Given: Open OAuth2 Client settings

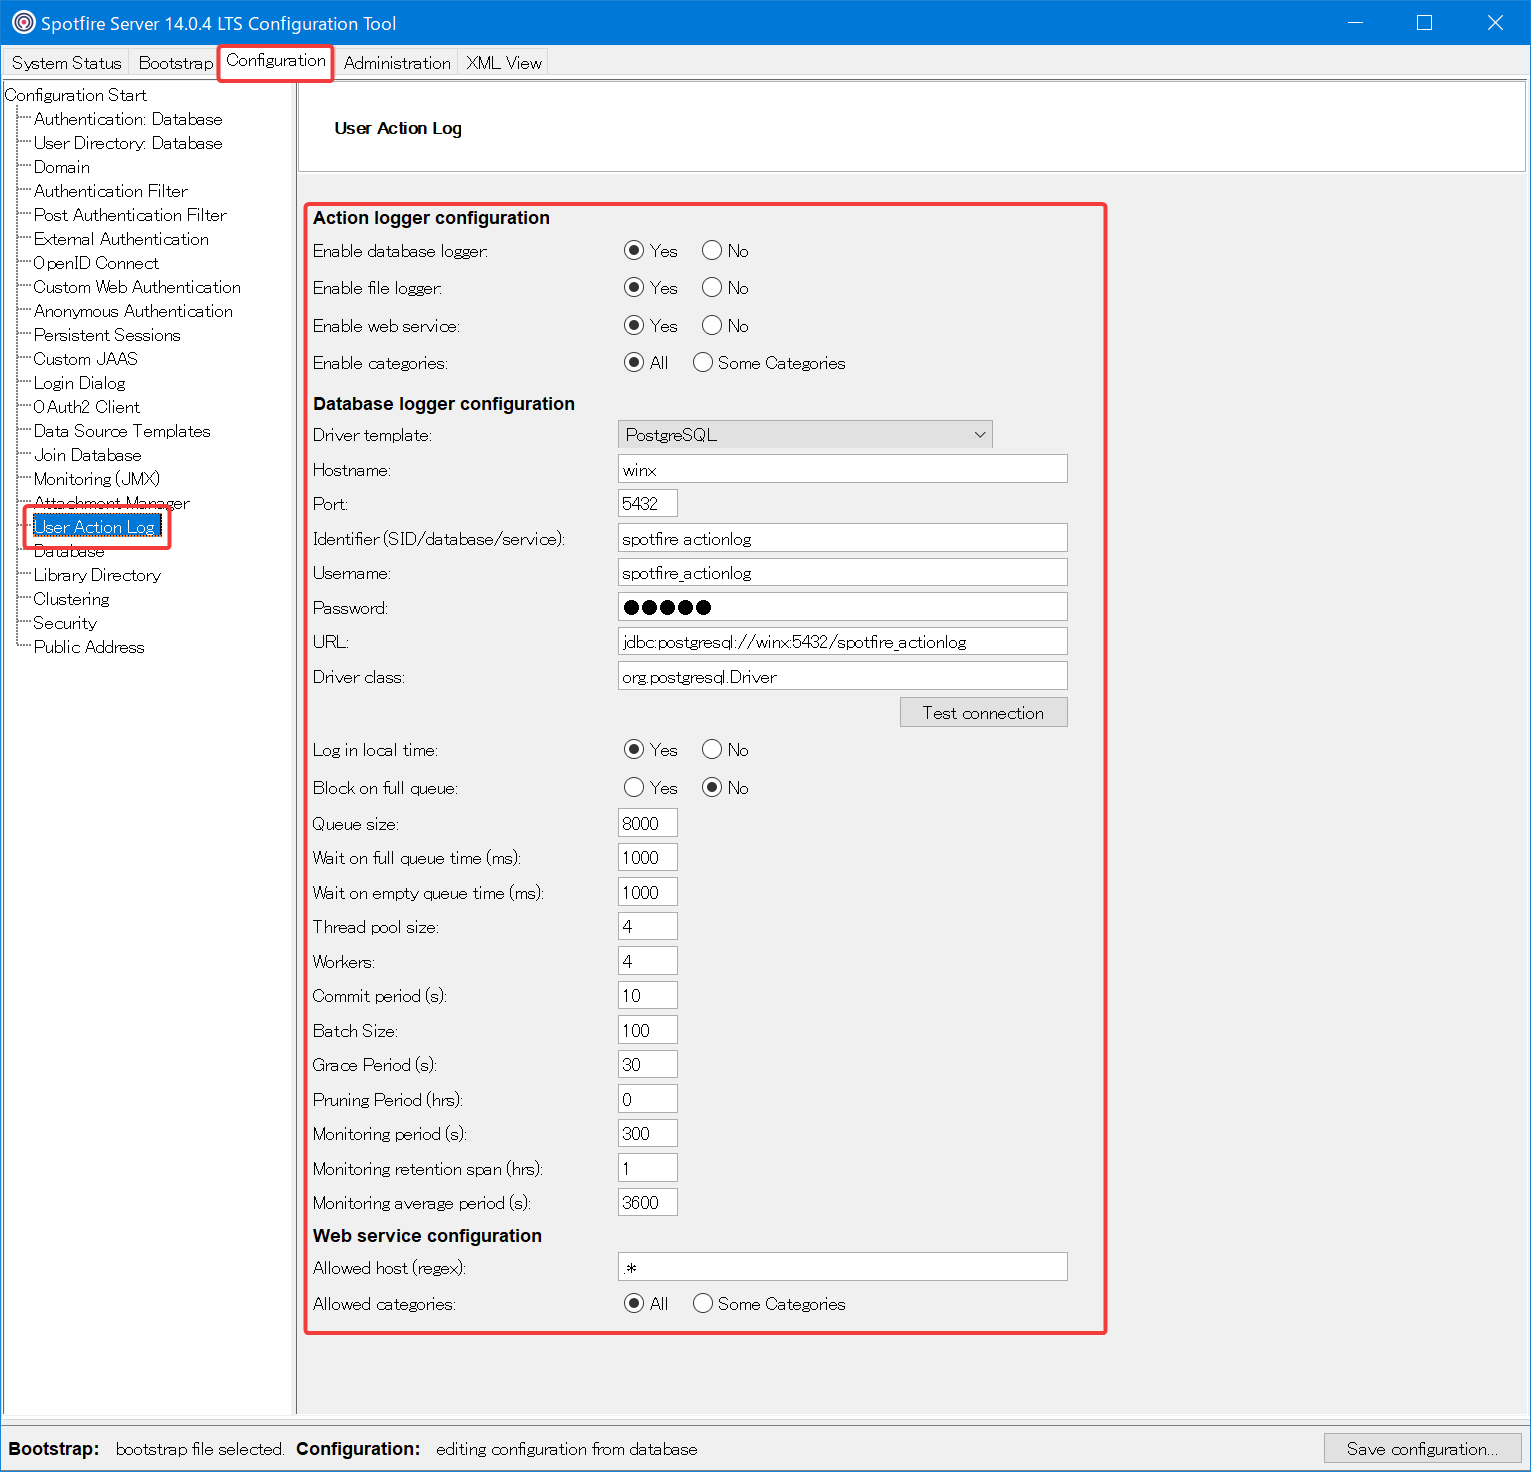Looking at the screenshot, I should pyautogui.click(x=87, y=407).
